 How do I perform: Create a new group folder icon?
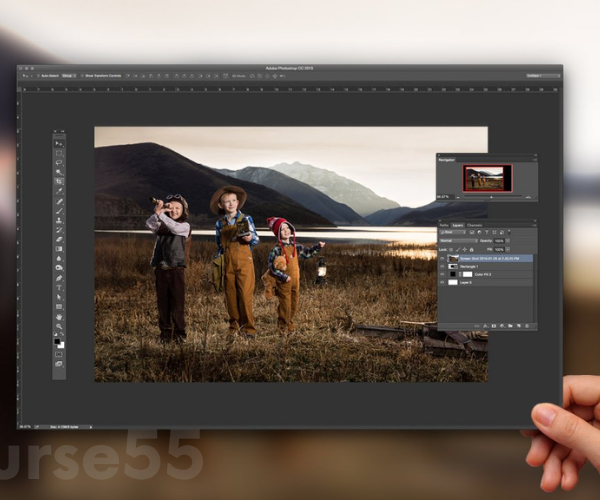[510, 326]
